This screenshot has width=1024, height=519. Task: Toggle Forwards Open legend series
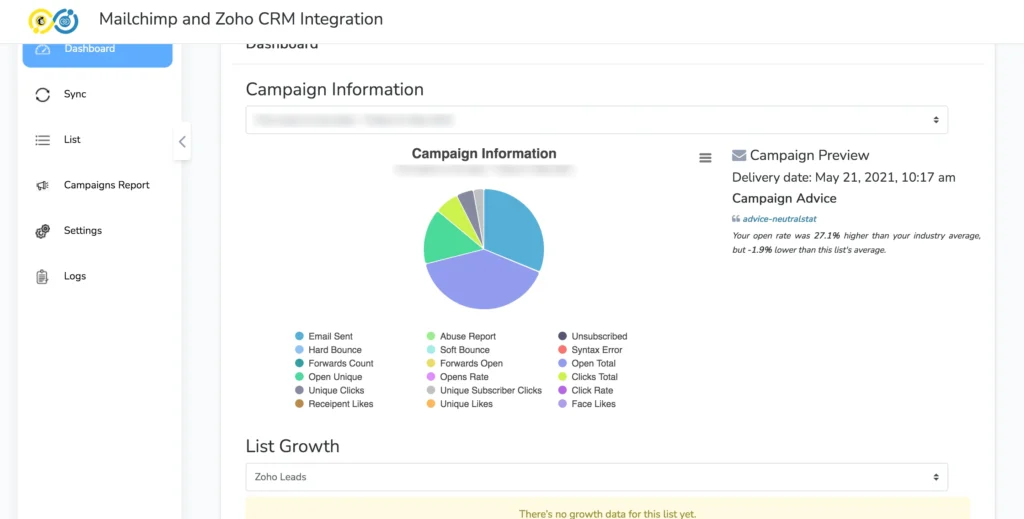click(465, 364)
